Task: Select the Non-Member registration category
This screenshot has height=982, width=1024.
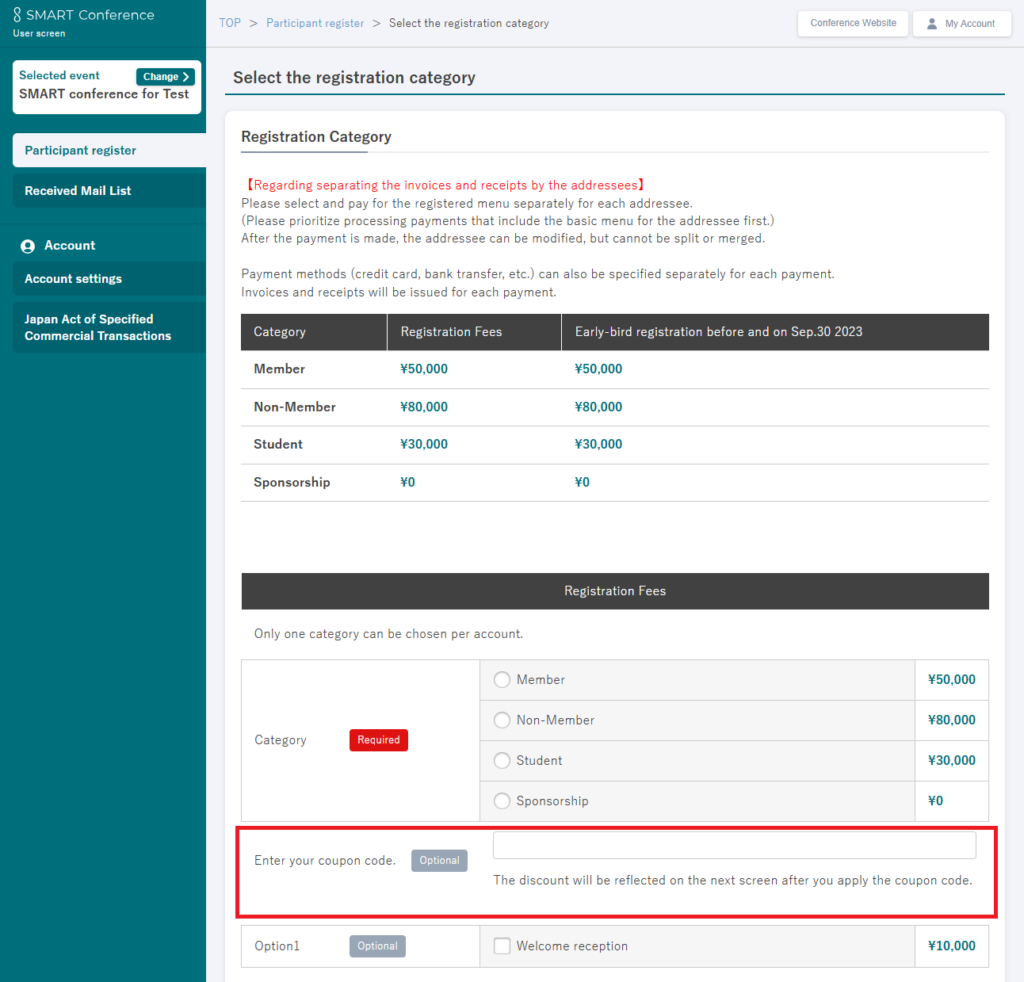Action: 502,720
